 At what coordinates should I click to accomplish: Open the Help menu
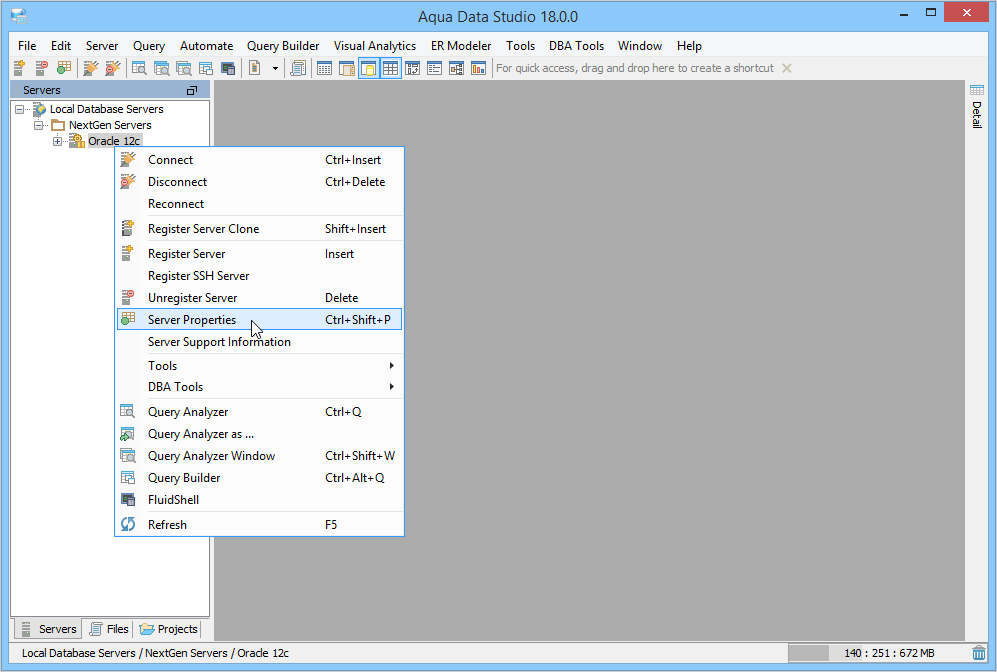click(x=689, y=46)
